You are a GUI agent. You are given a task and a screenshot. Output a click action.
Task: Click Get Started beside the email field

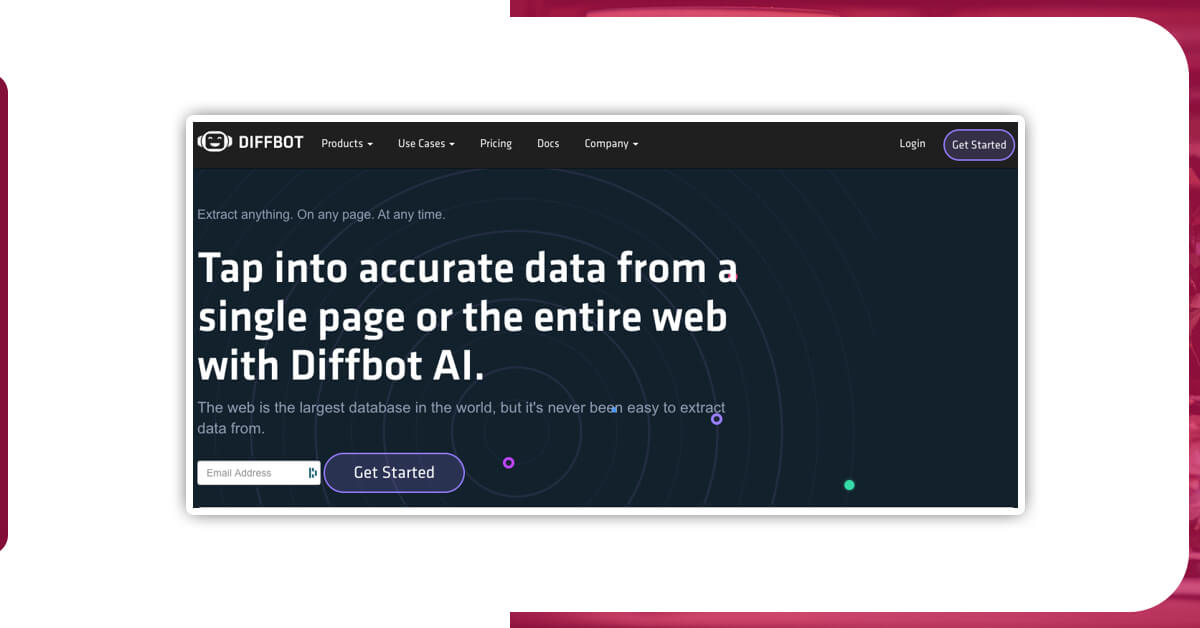[394, 473]
